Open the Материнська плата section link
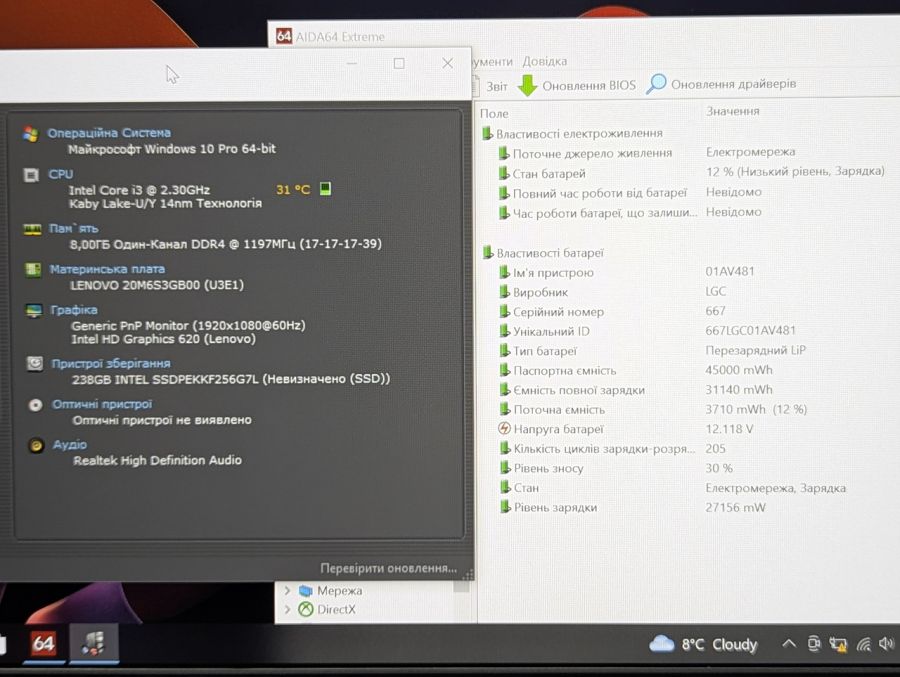Image resolution: width=900 pixels, height=677 pixels. click(x=107, y=269)
